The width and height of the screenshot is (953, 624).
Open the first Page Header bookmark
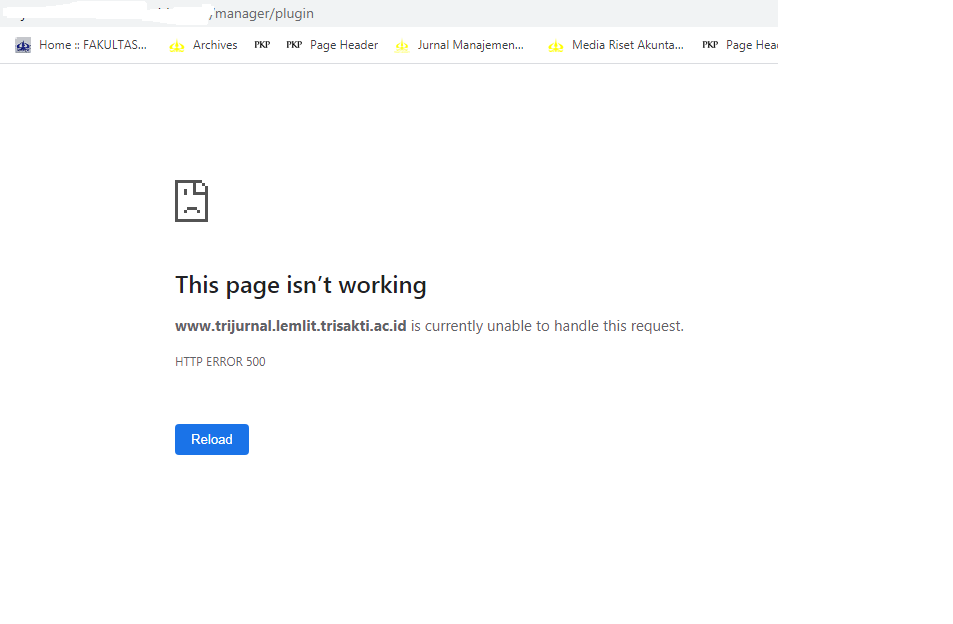coord(344,45)
